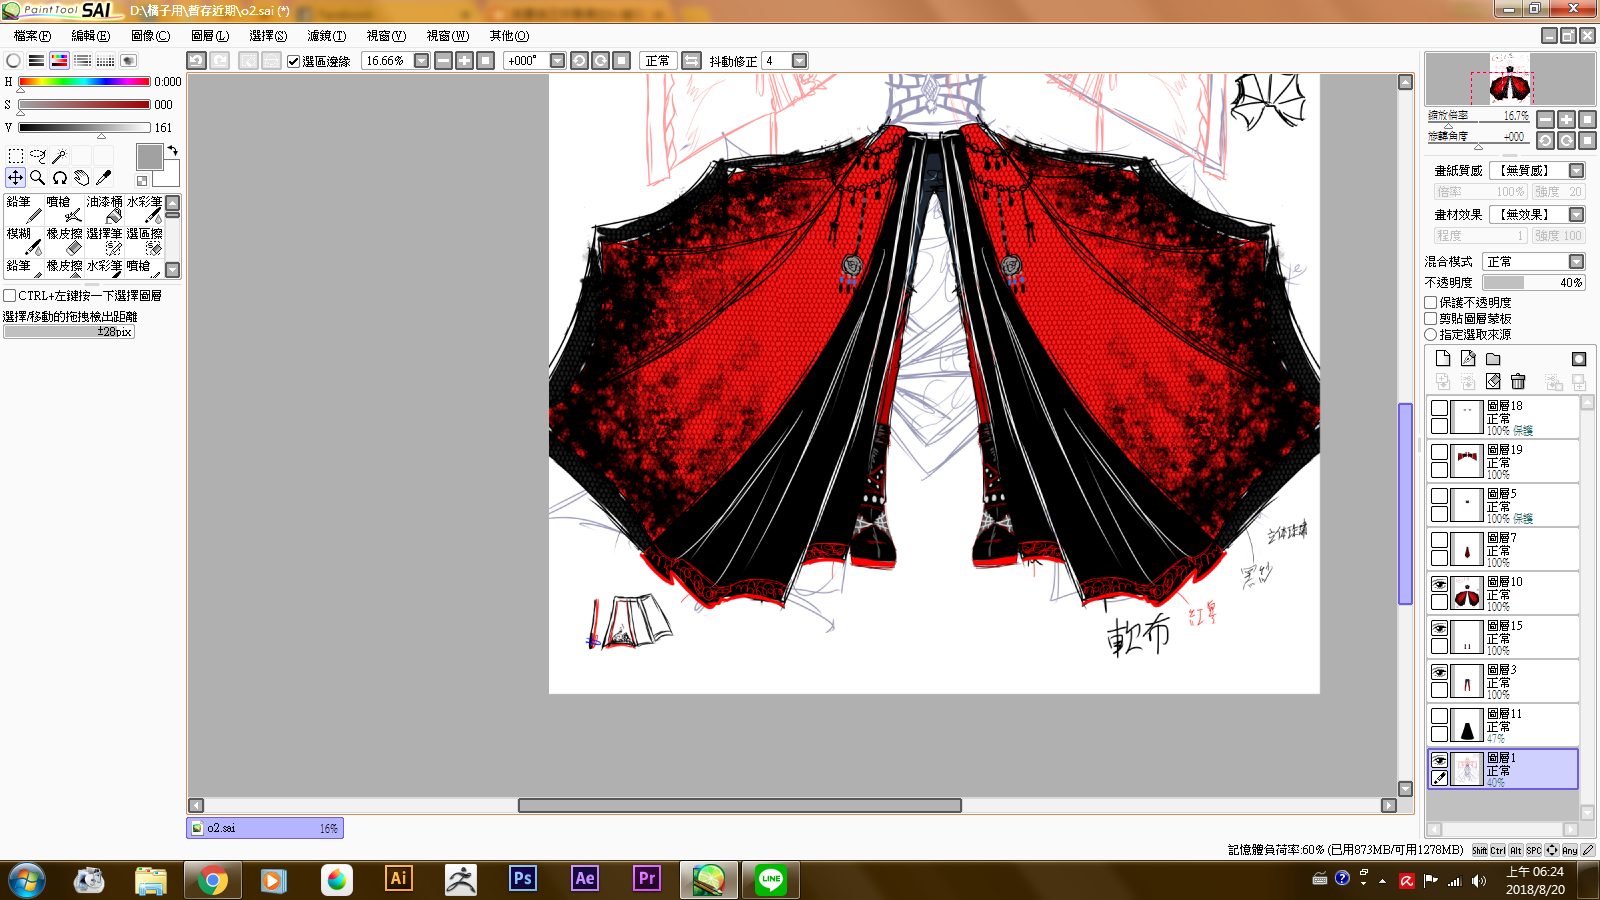Click 正常 view mode button in toolbar

[658, 60]
